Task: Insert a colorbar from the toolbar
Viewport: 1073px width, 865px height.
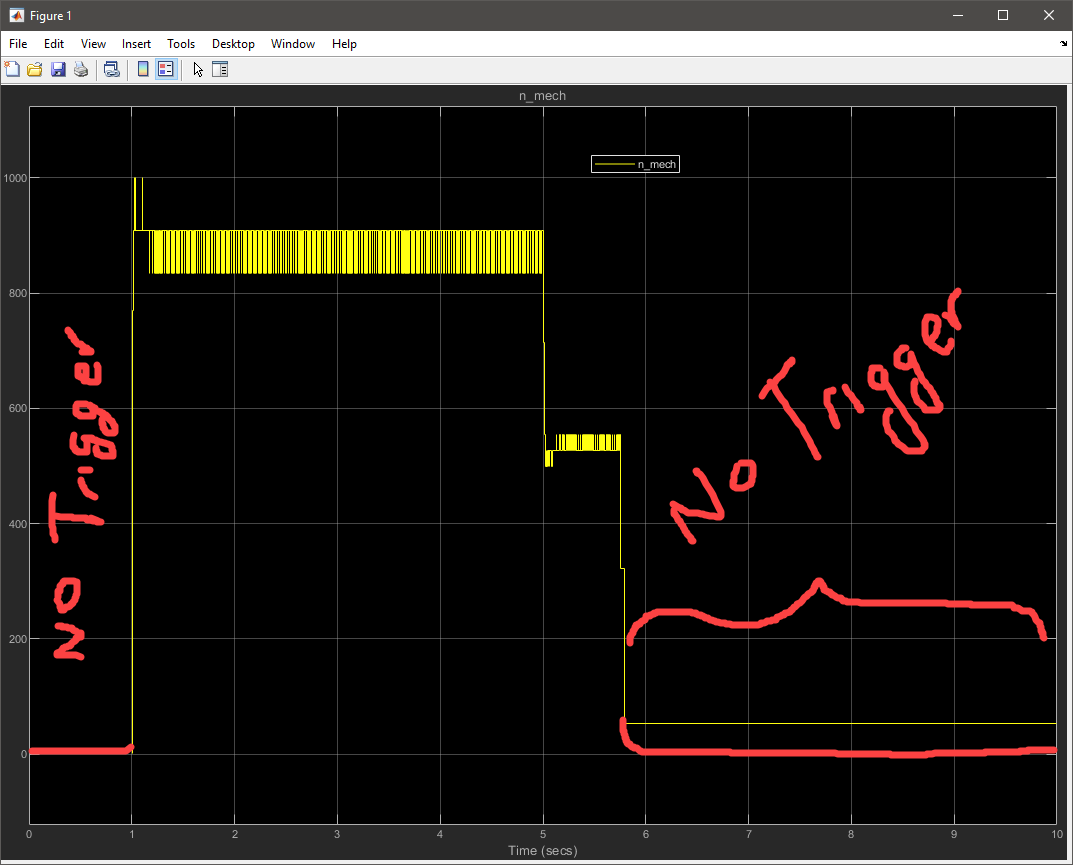Action: point(143,69)
